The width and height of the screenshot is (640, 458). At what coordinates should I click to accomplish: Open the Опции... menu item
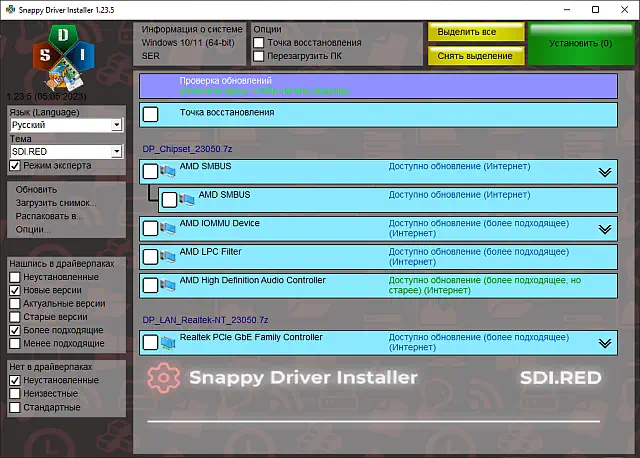point(33,229)
